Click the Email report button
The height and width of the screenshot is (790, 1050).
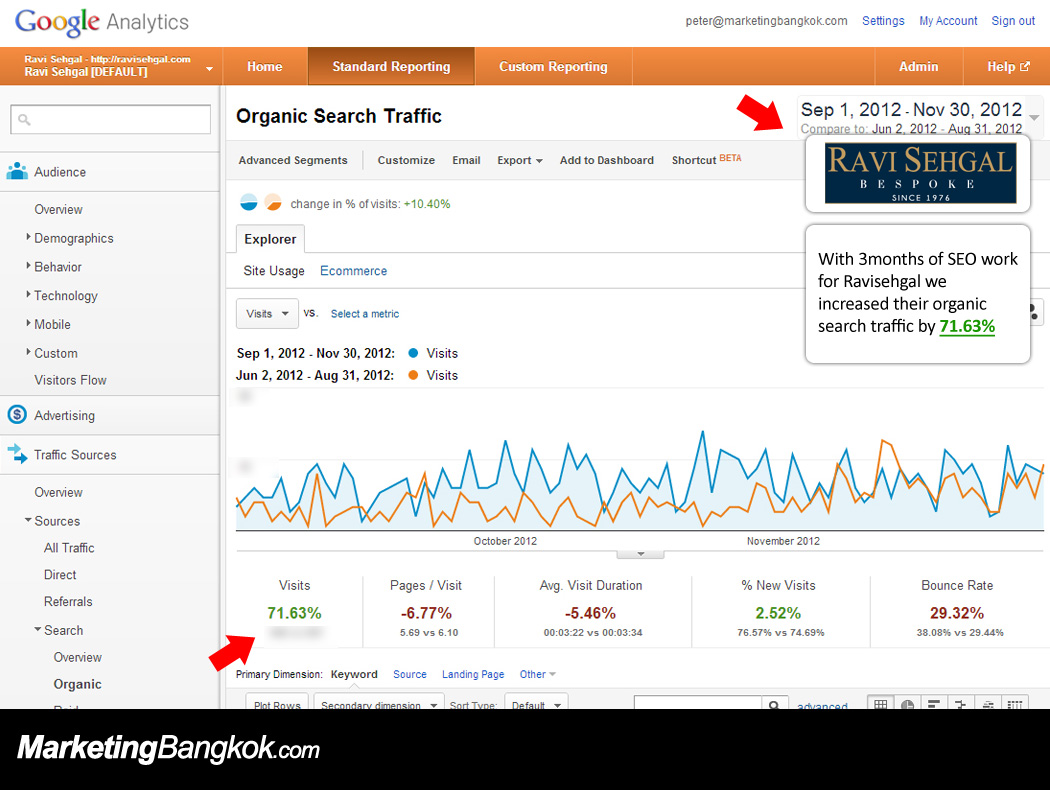coord(466,160)
